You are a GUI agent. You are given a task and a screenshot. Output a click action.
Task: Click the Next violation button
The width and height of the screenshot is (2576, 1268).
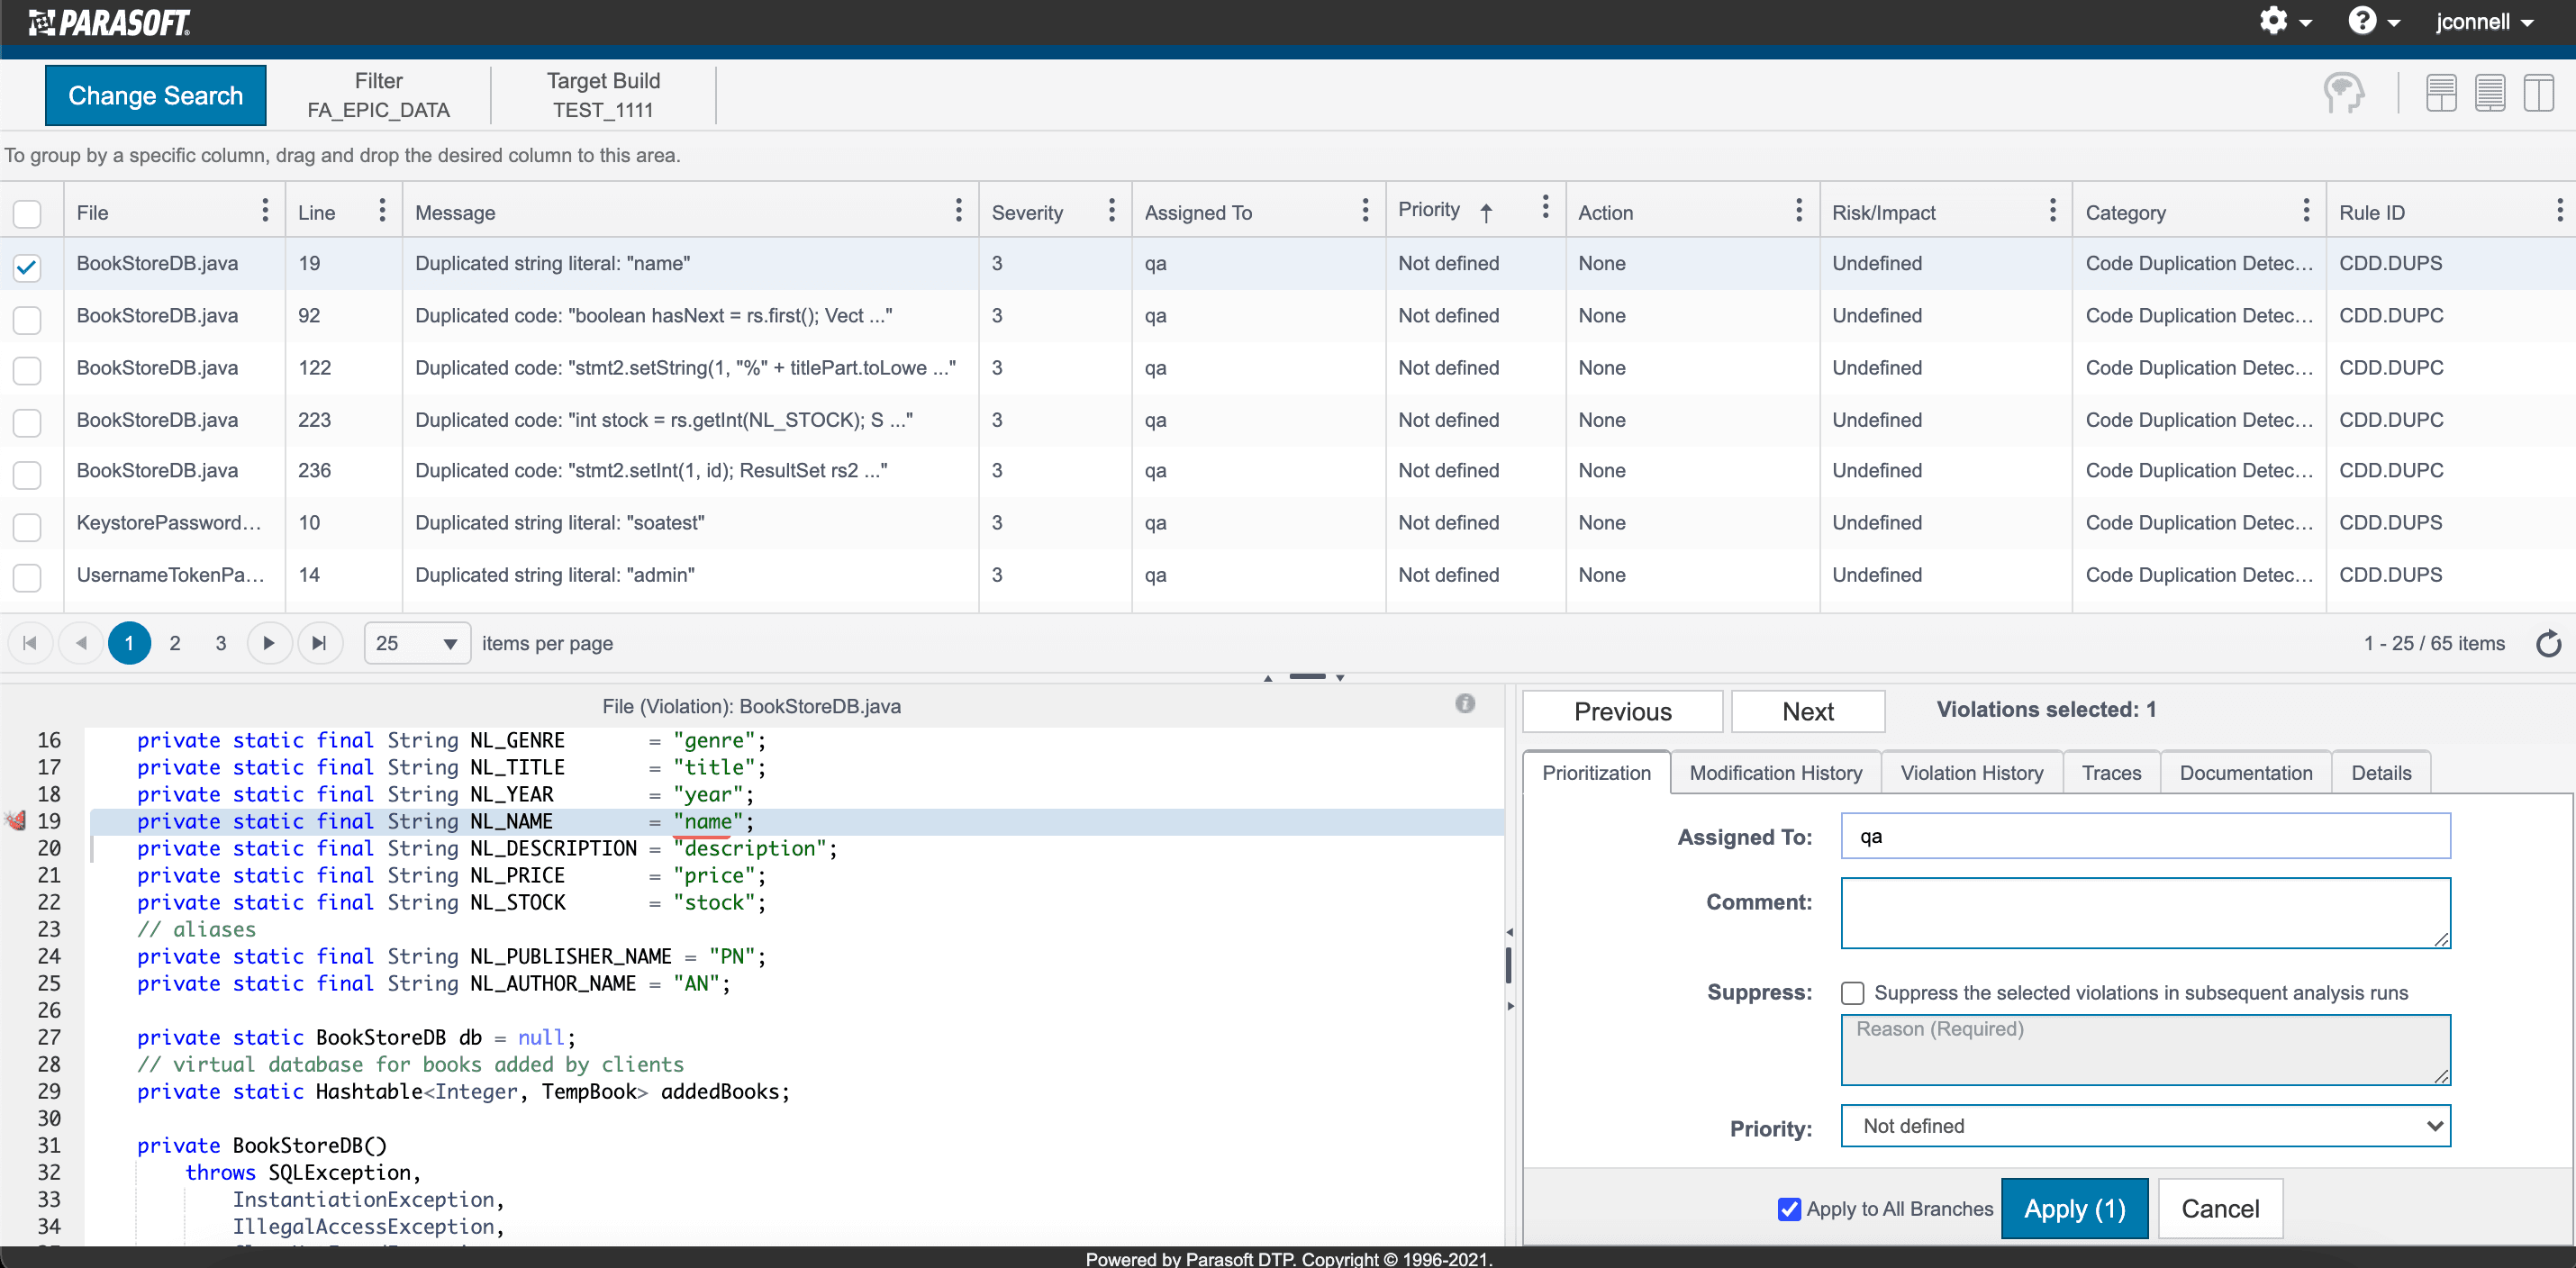[x=1808, y=711]
